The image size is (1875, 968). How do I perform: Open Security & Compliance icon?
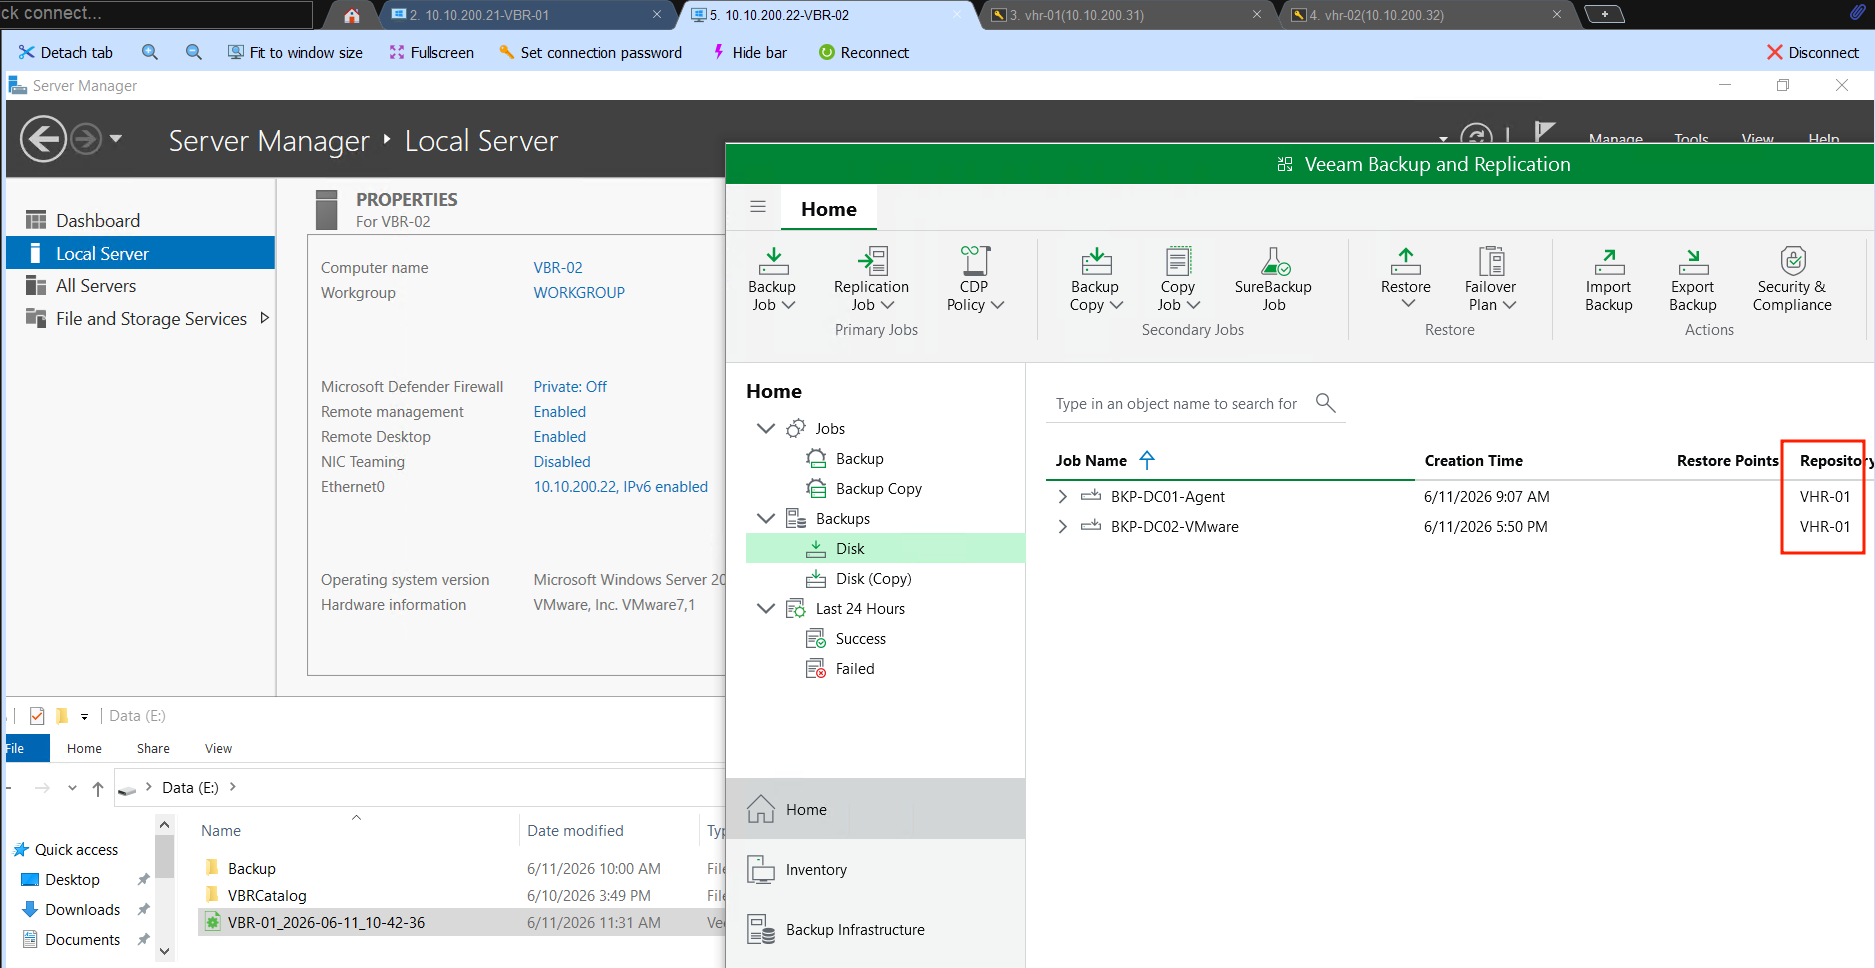pos(1793,261)
